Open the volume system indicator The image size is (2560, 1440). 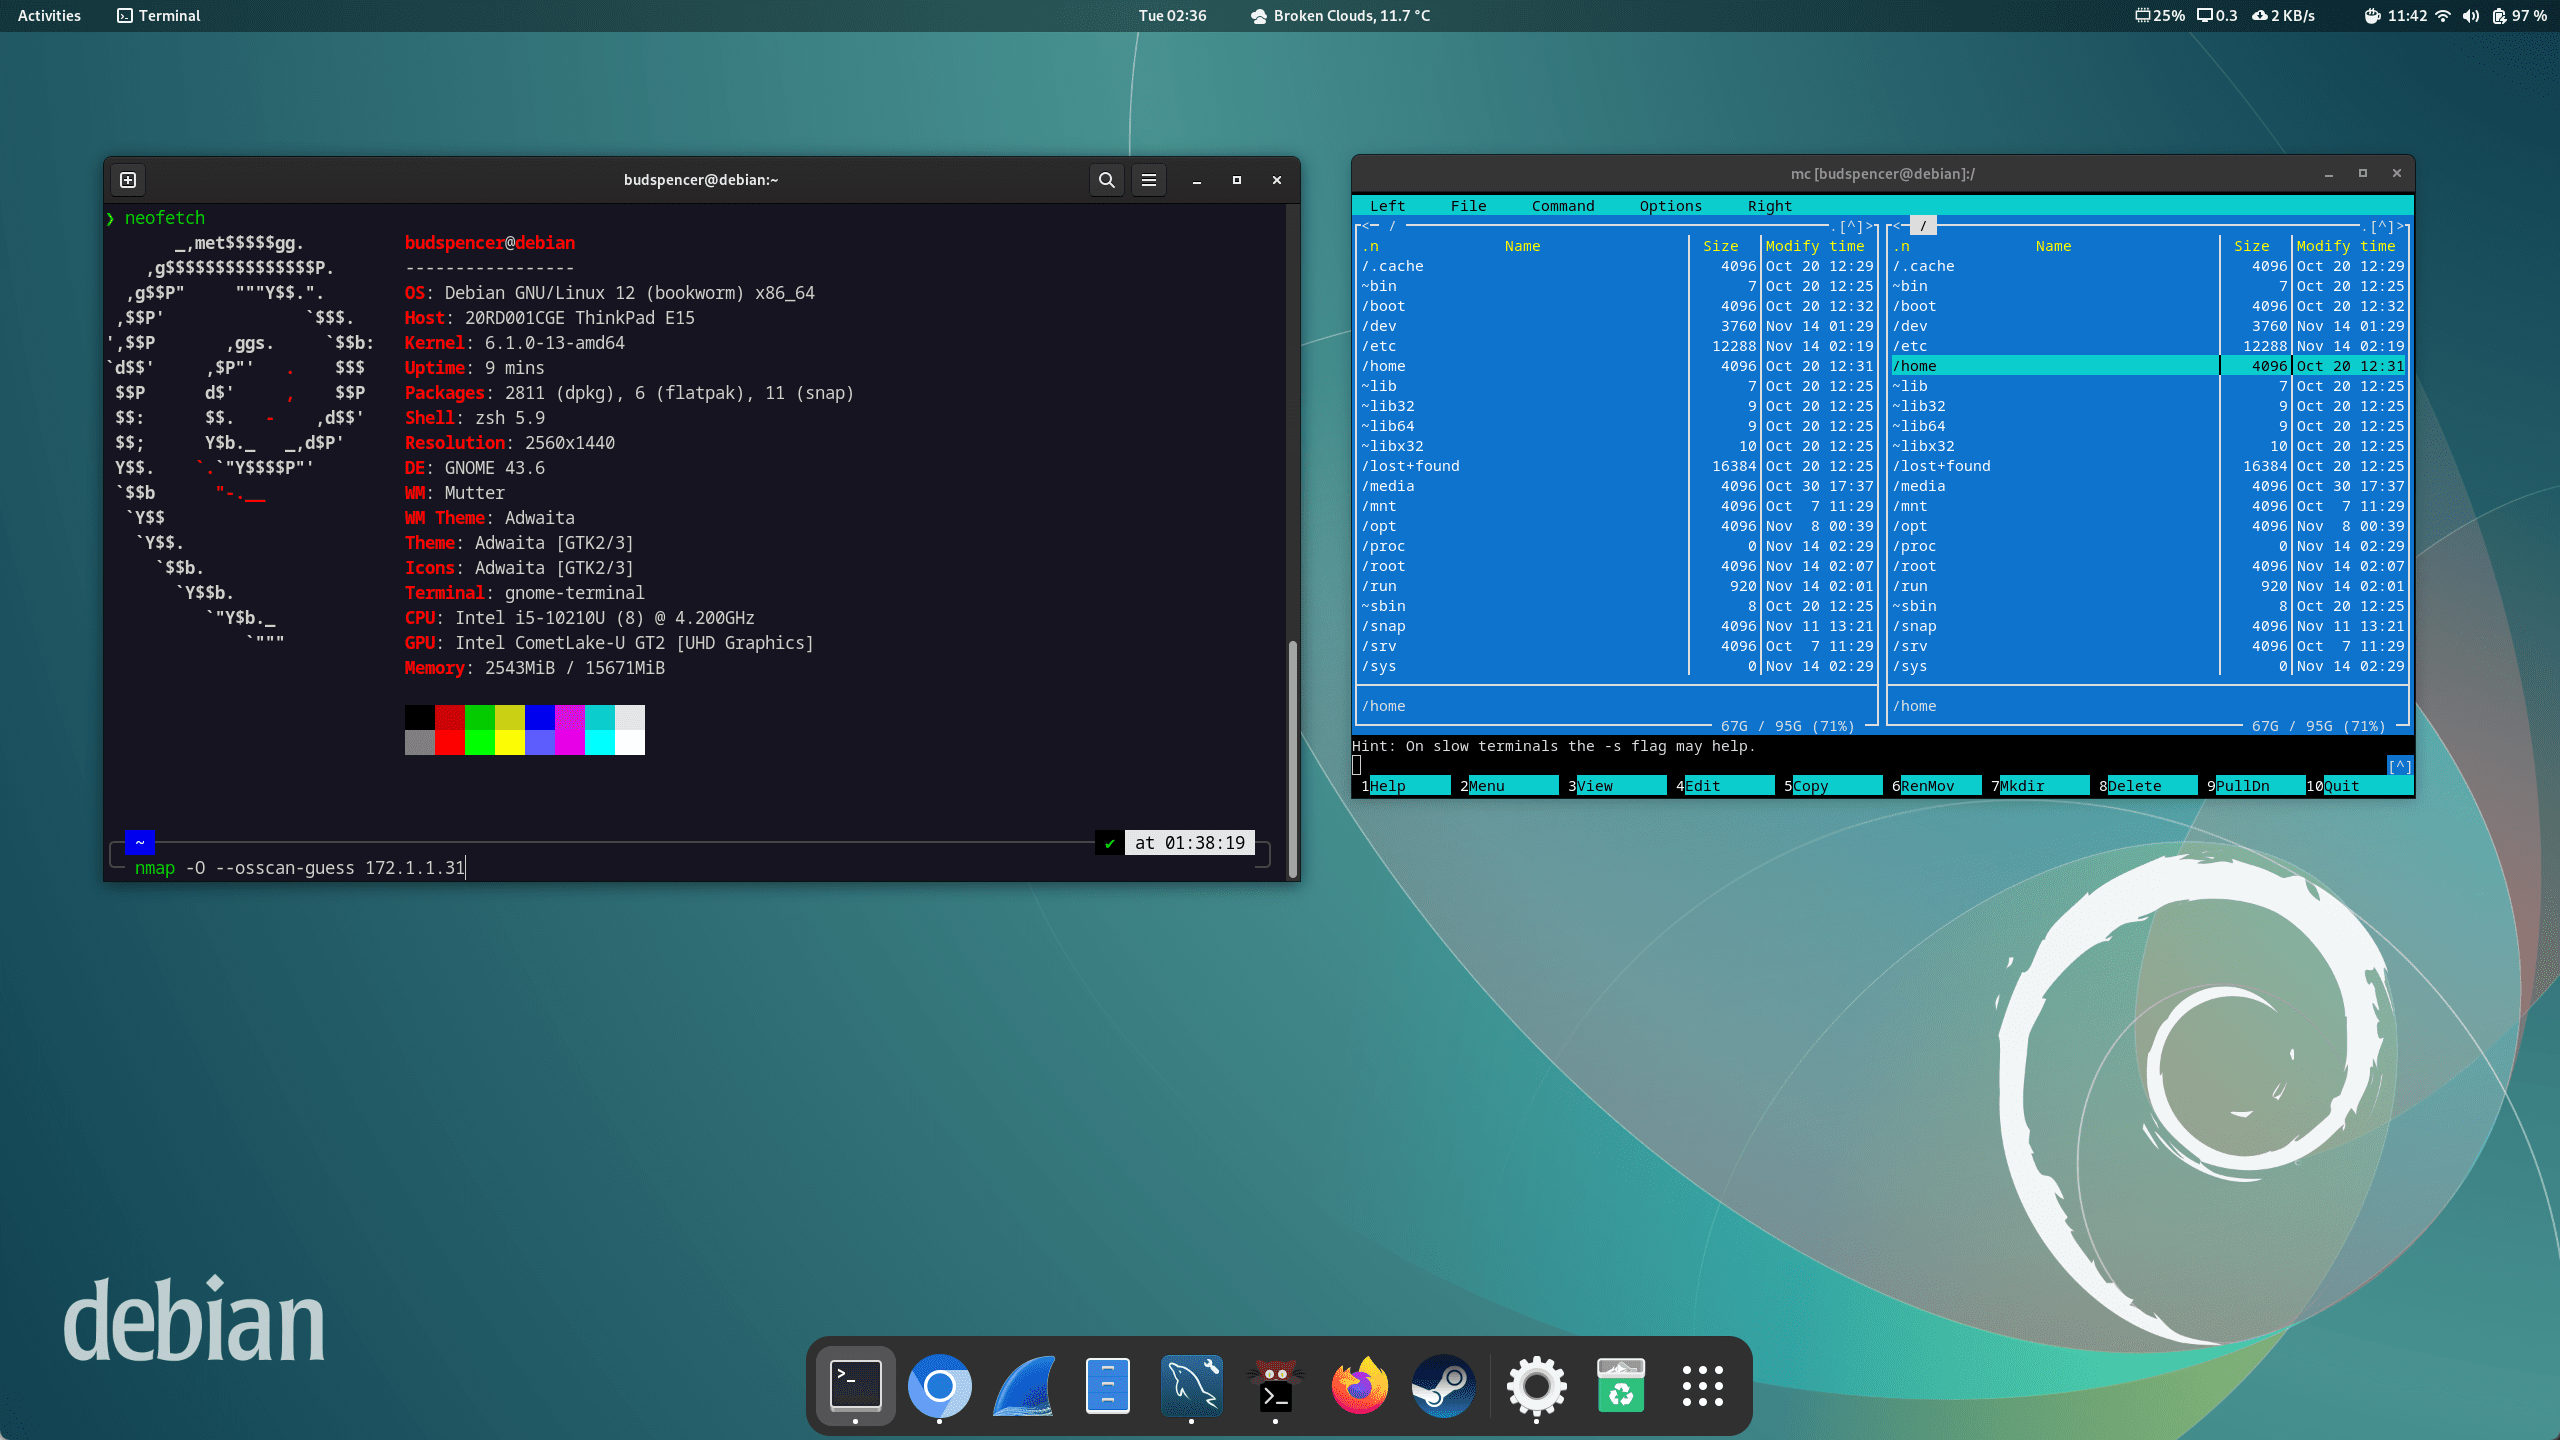pos(2471,16)
